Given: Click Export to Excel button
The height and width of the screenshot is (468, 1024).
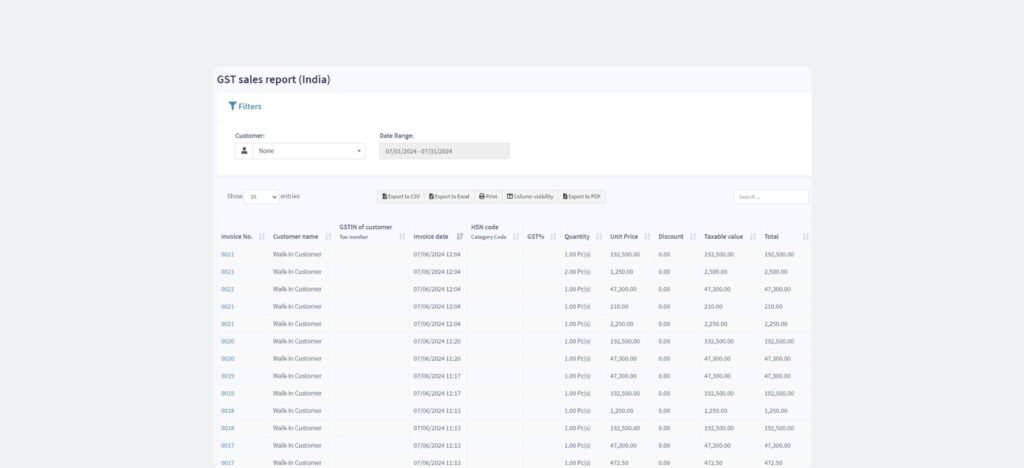Looking at the screenshot, I should 449,197.
